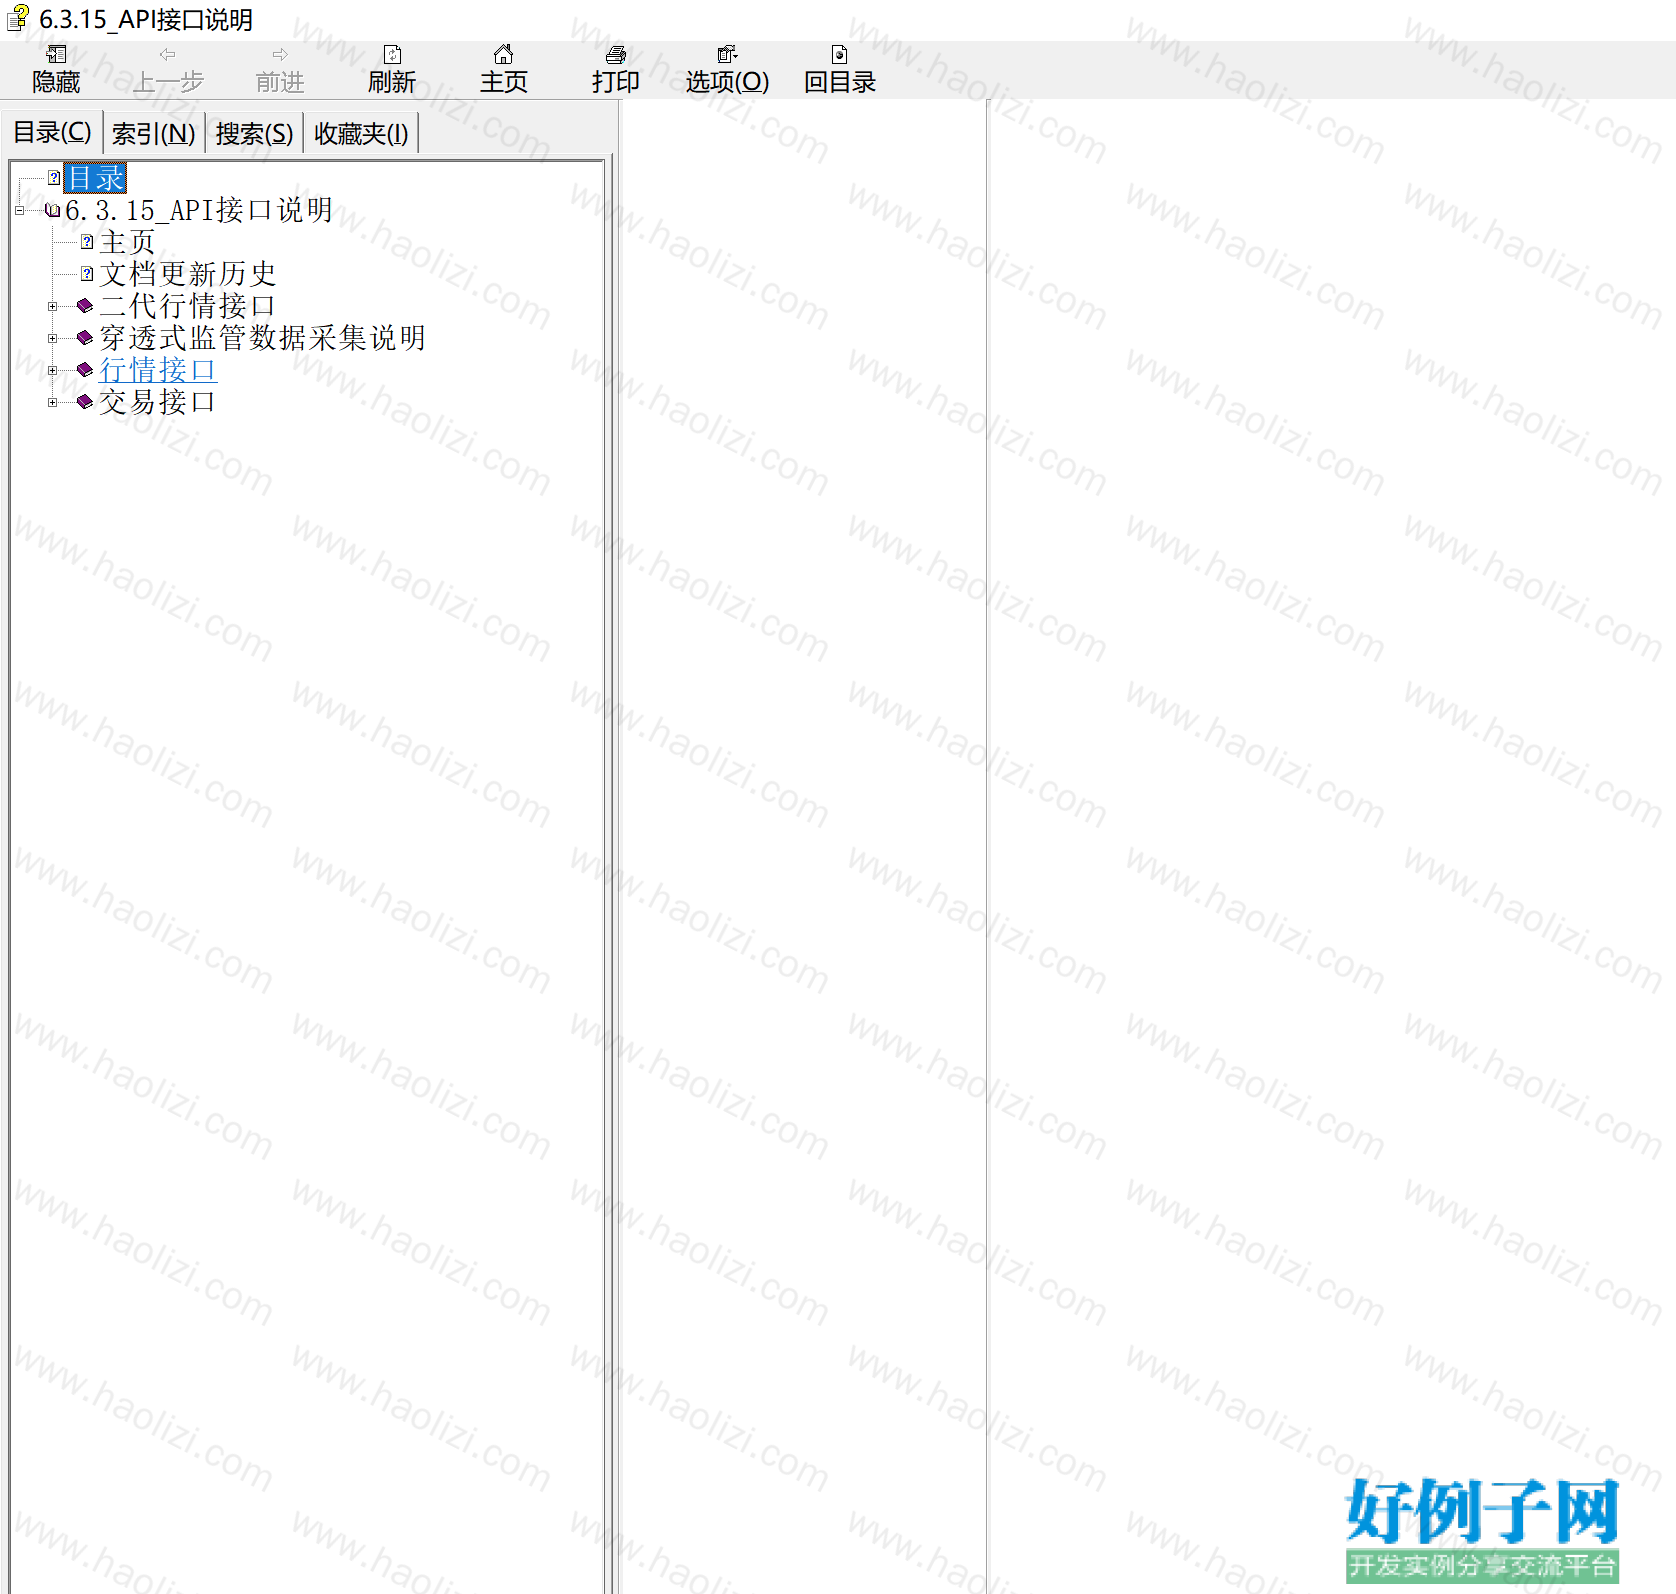Click the 上一步 (Back) arrow icon
Viewport: 1676px width, 1594px height.
coord(168,55)
